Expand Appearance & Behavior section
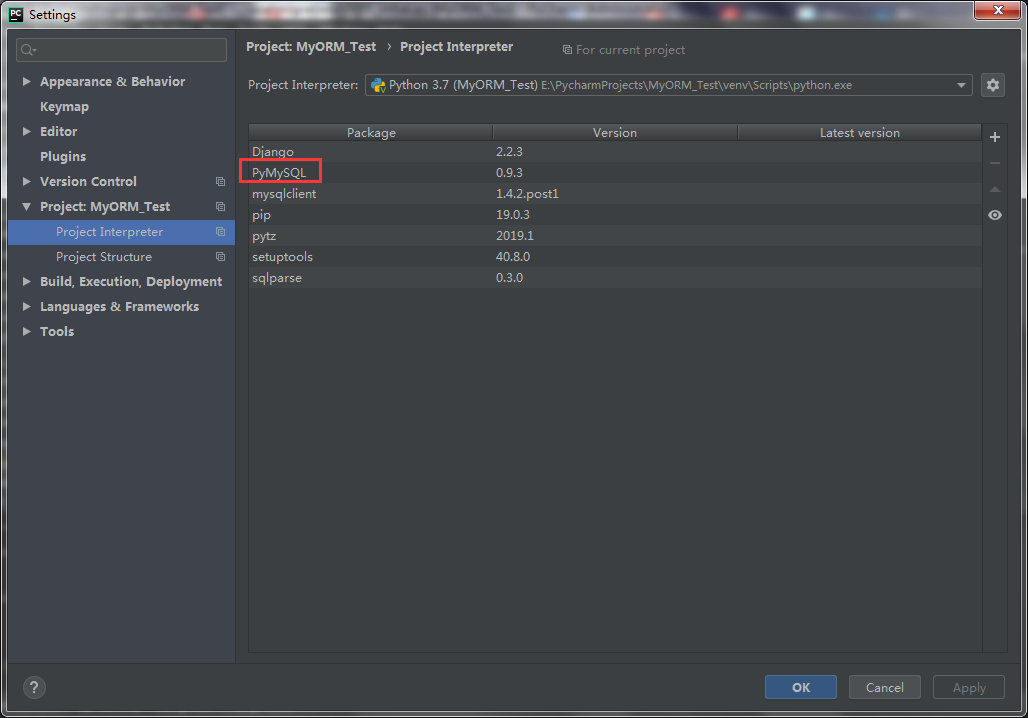This screenshot has width=1028, height=718. tap(26, 81)
